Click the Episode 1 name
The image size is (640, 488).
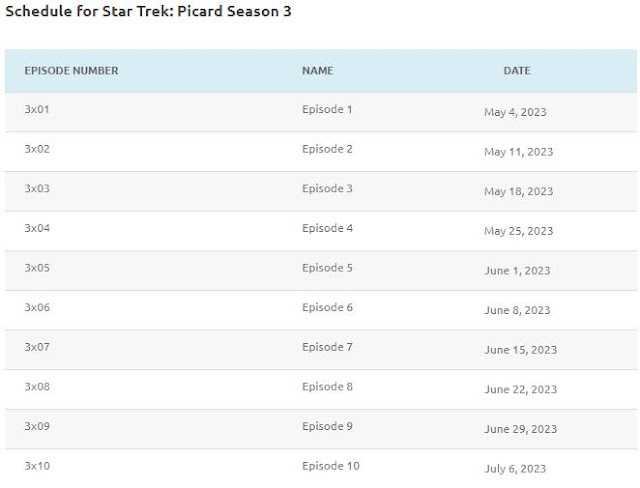click(x=327, y=109)
